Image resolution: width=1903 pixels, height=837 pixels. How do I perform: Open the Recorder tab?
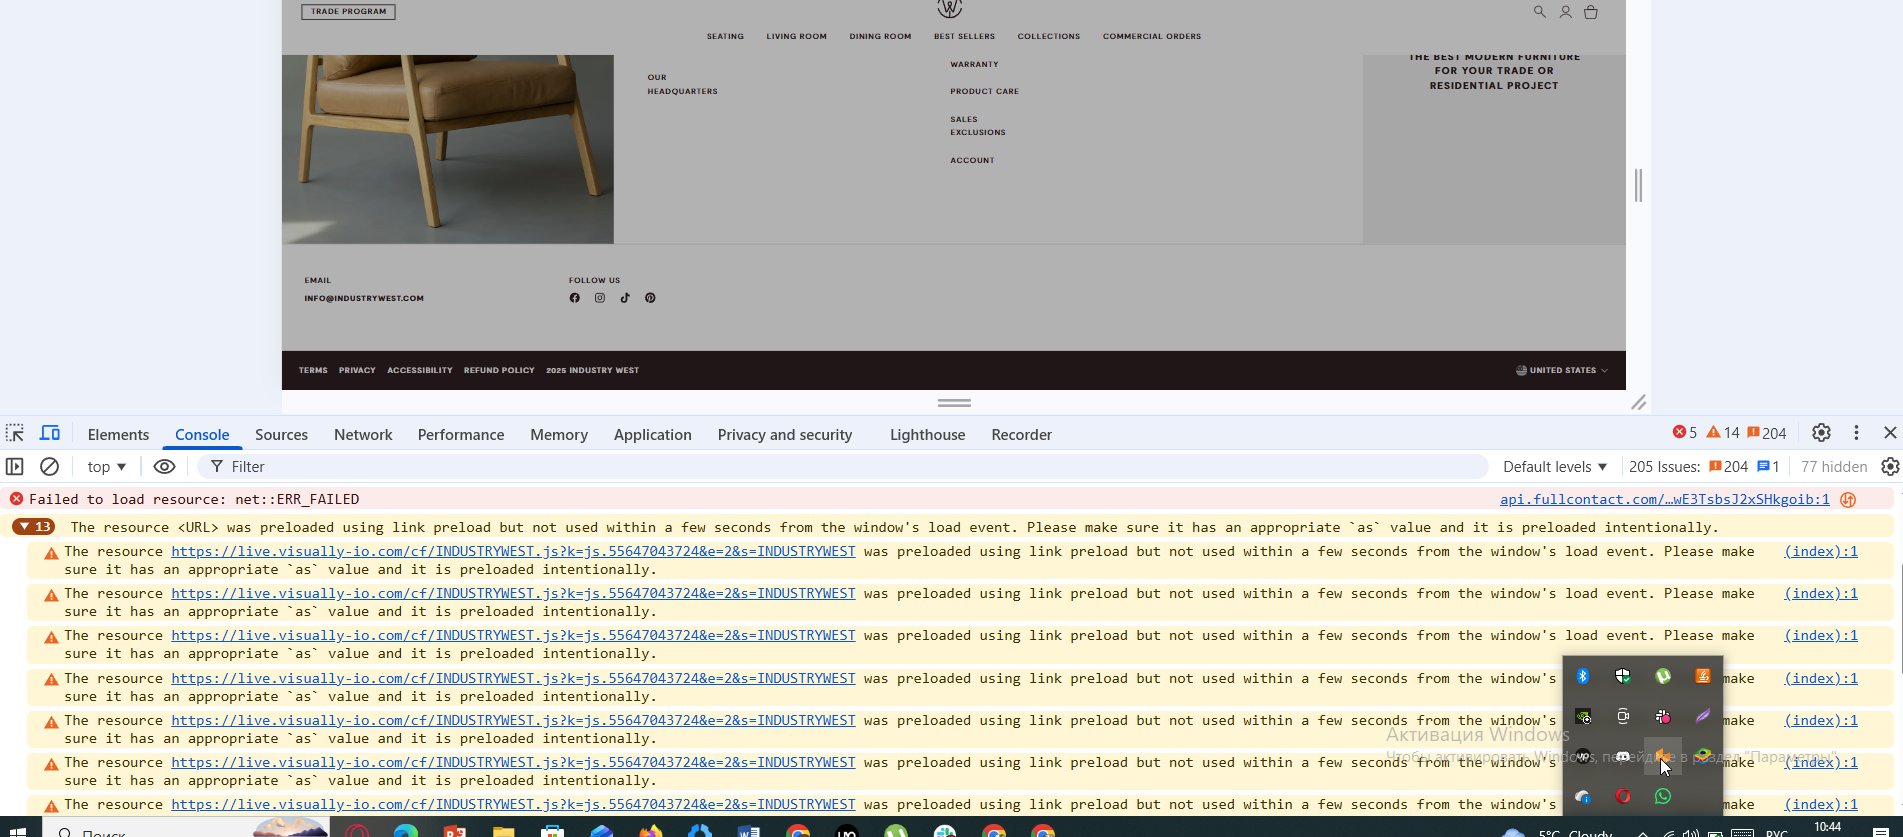1022,434
